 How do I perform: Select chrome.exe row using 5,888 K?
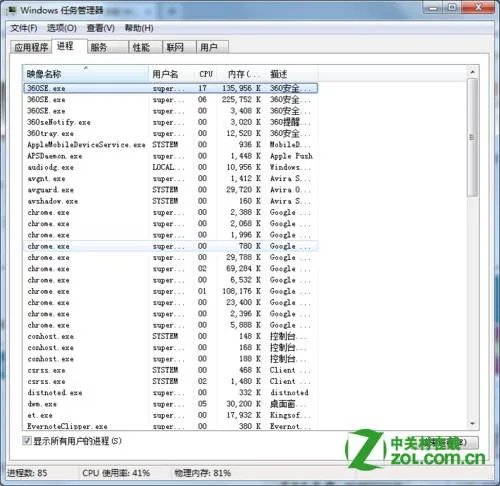click(171, 325)
